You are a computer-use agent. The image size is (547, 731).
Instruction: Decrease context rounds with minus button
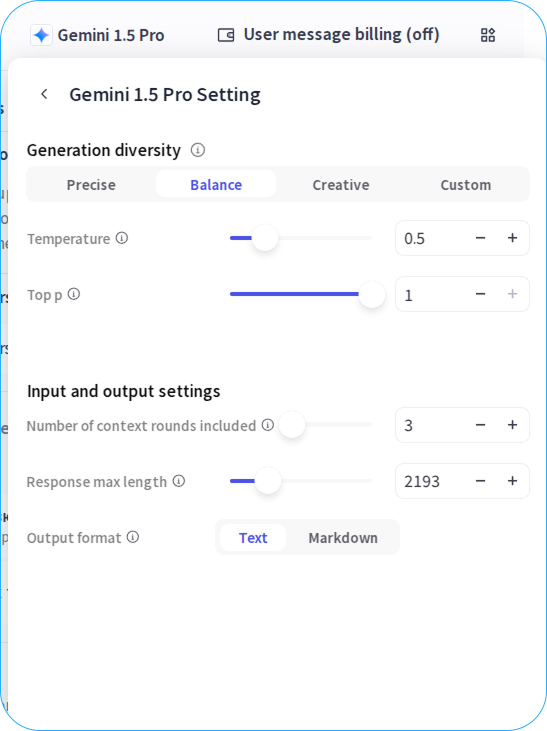480,425
